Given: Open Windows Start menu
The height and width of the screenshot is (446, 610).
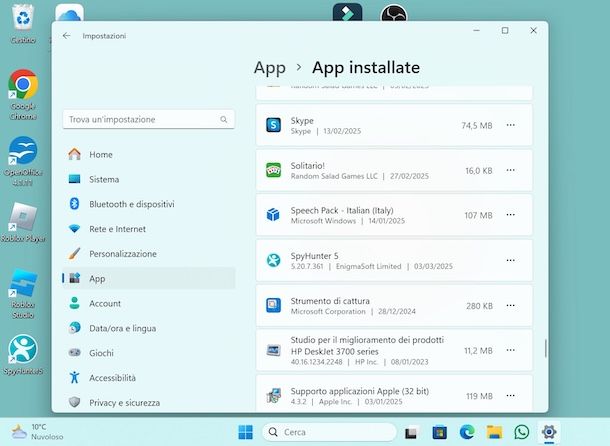Looking at the screenshot, I should tap(245, 432).
